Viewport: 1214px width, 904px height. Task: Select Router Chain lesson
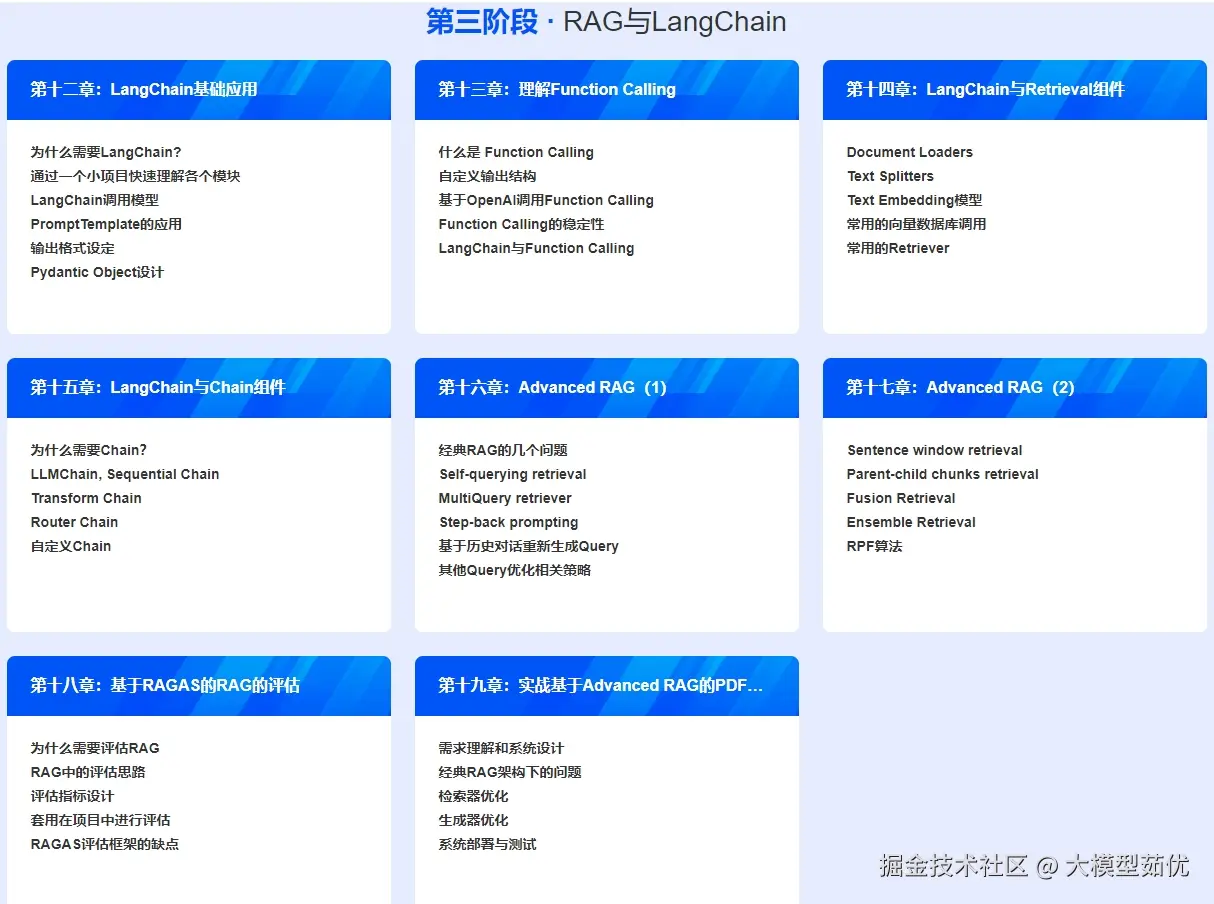74,522
